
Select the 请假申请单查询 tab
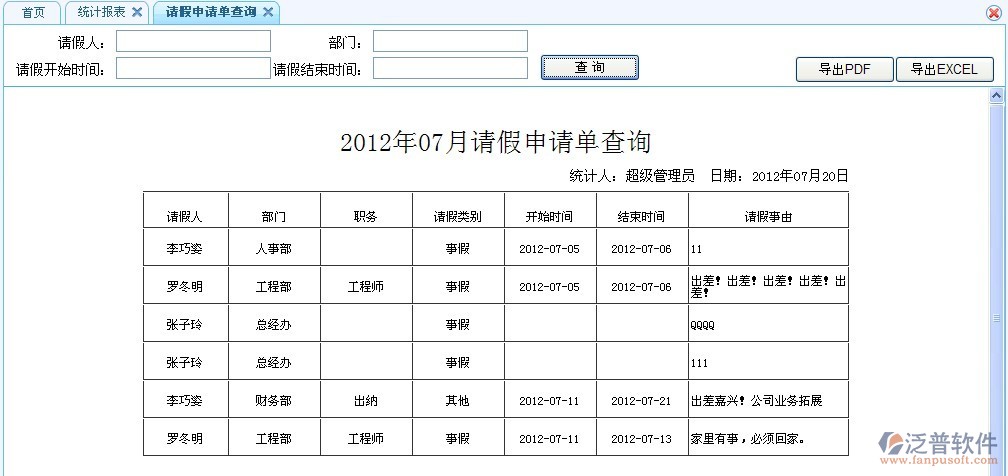[x=208, y=13]
